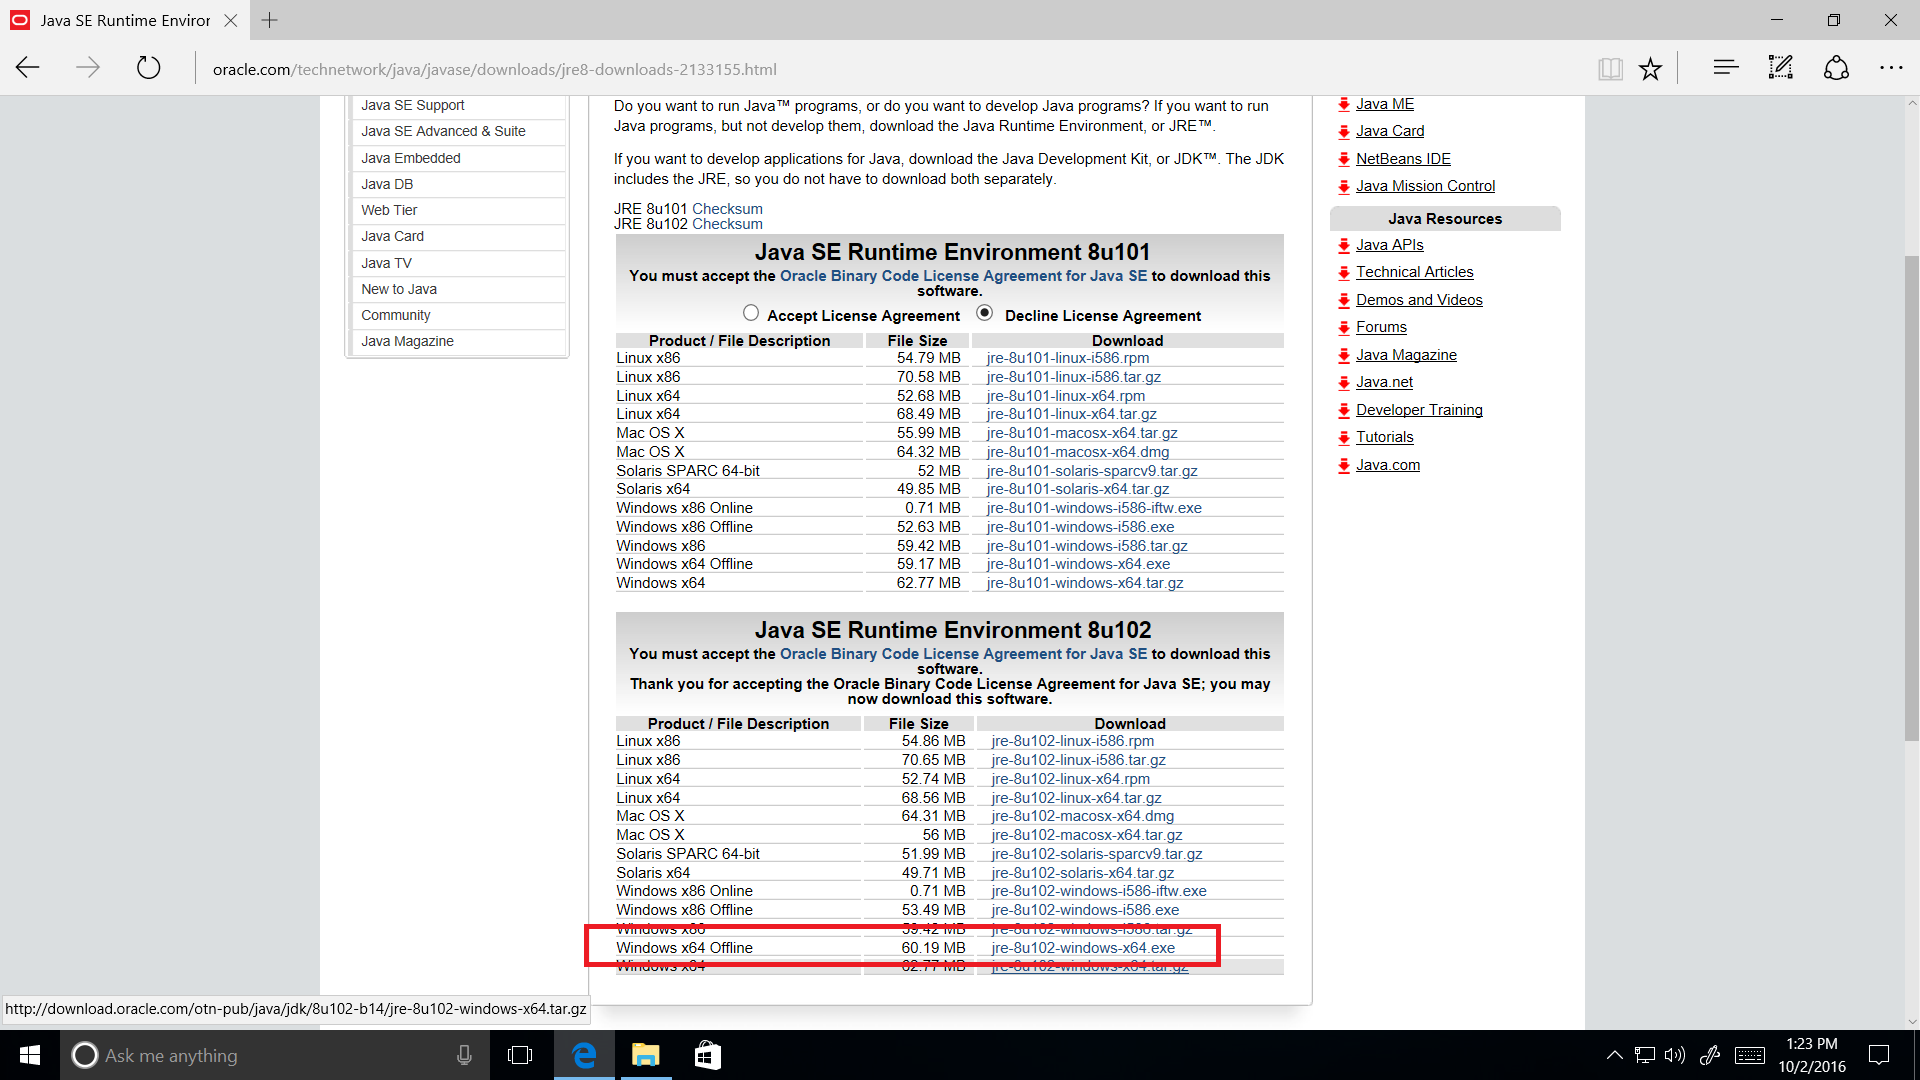This screenshot has height=1080, width=1920.
Task: Open Task View from the taskbar
Action: click(x=520, y=1055)
